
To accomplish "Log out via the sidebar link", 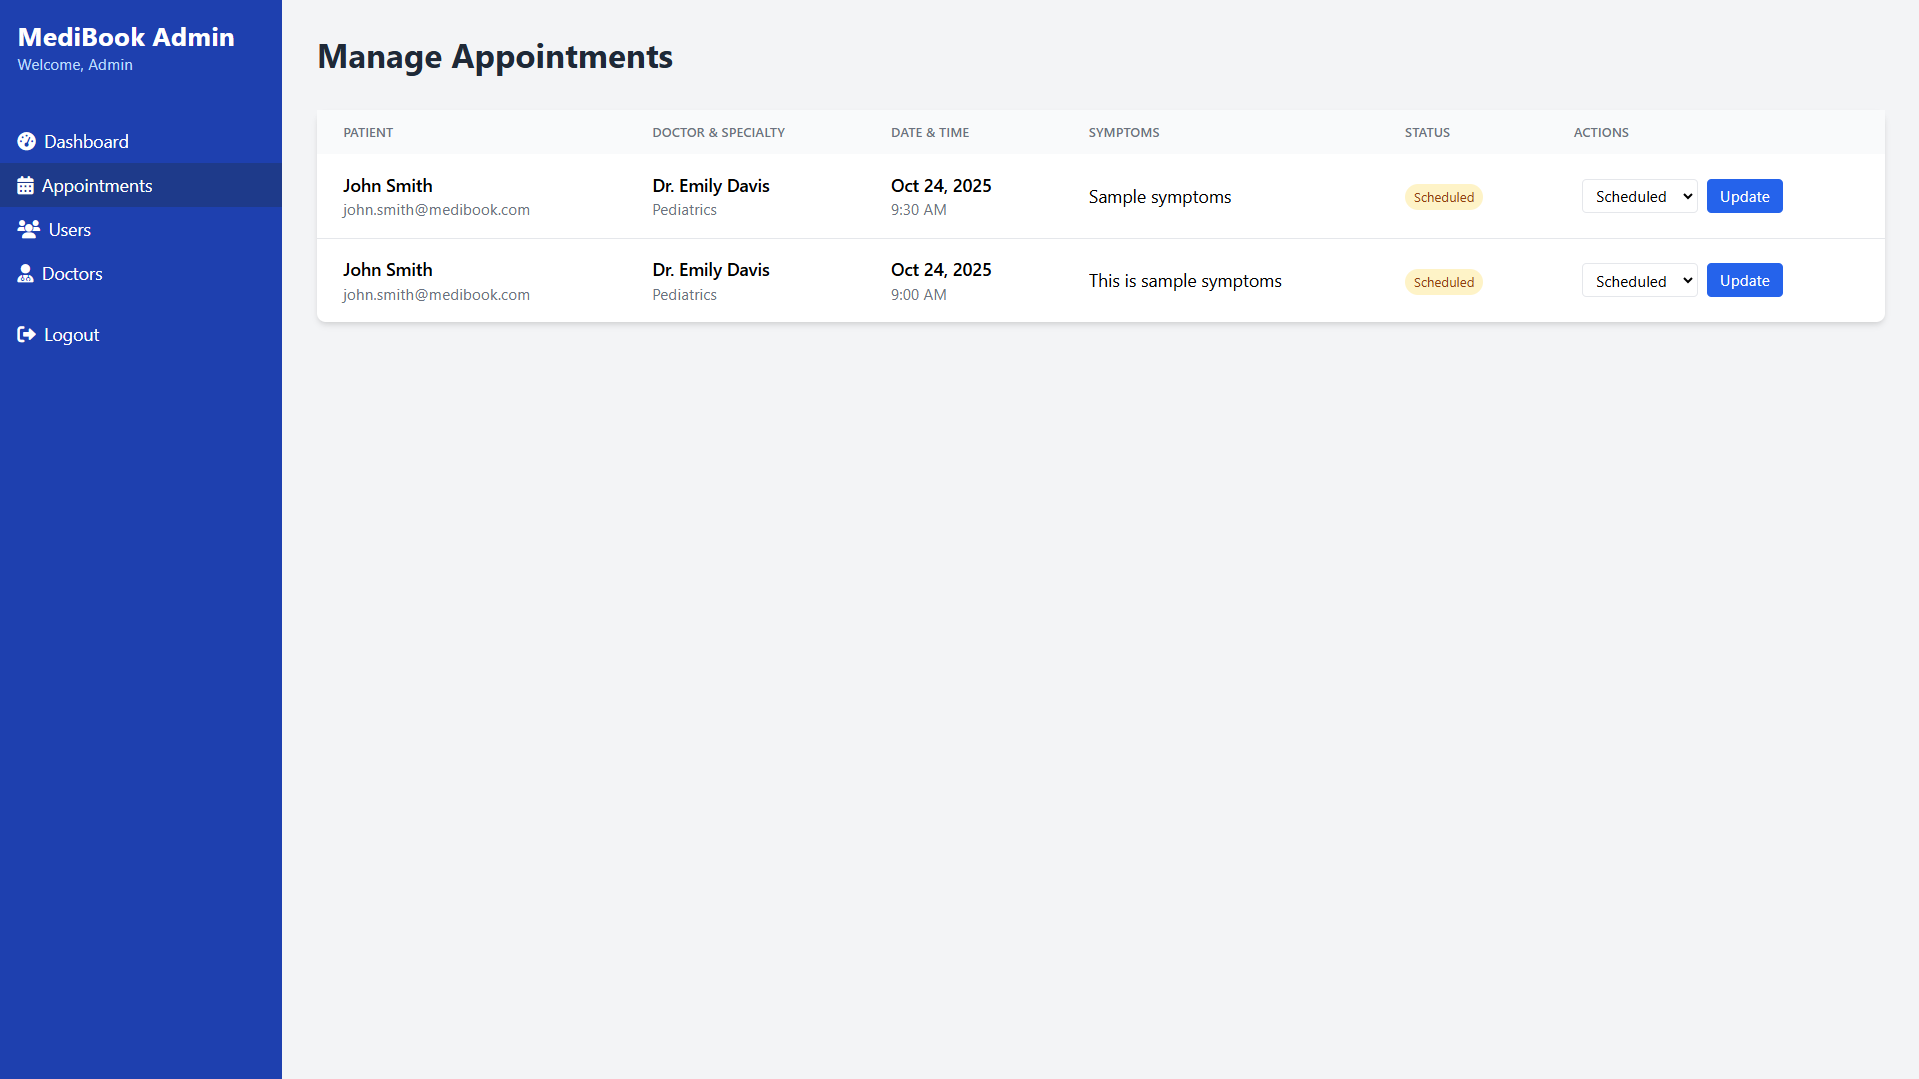I will tap(71, 335).
